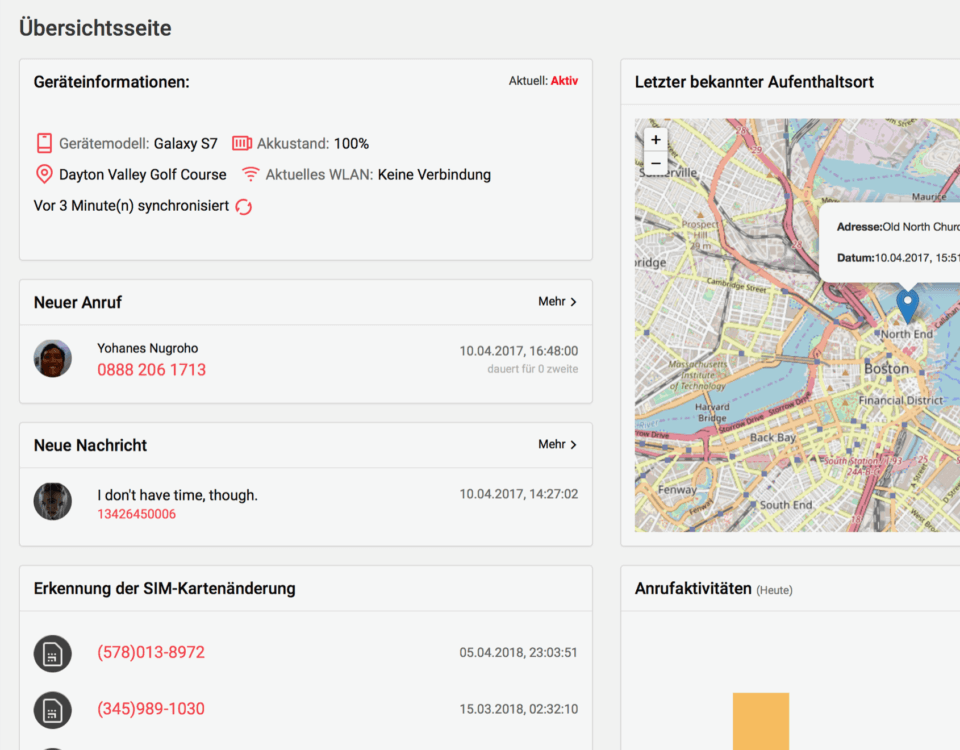Click "Vor 3 Minute(n) synchronisiert" text
The height and width of the screenshot is (750, 960).
click(x=132, y=206)
